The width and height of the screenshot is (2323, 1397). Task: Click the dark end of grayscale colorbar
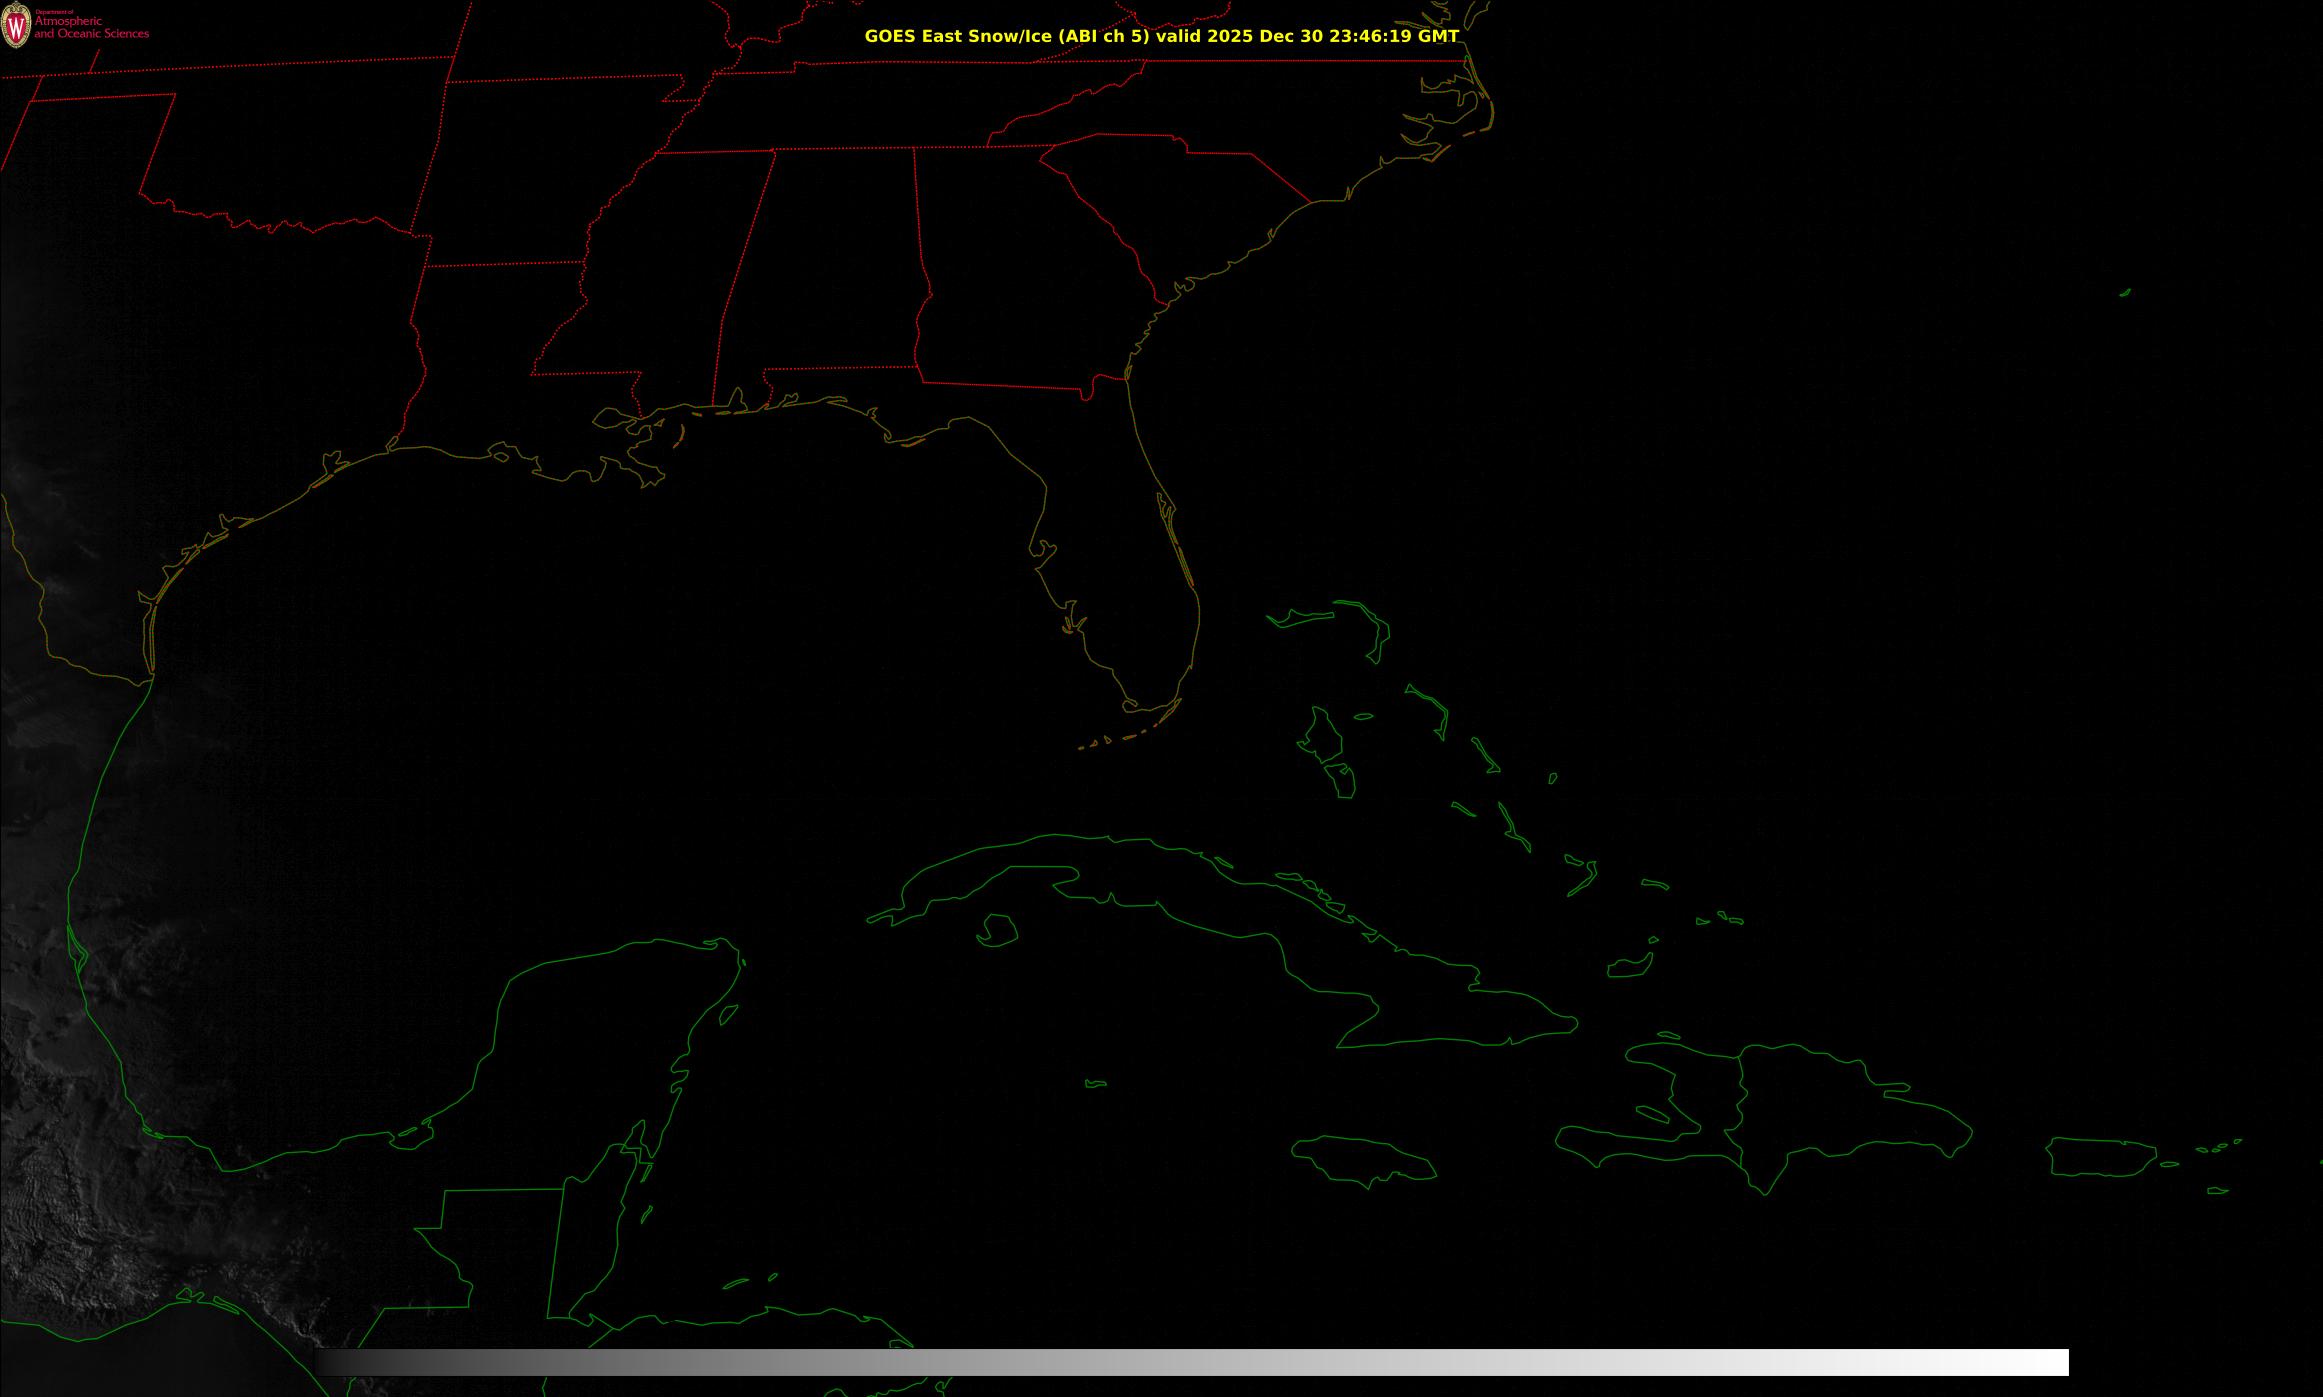coord(326,1362)
